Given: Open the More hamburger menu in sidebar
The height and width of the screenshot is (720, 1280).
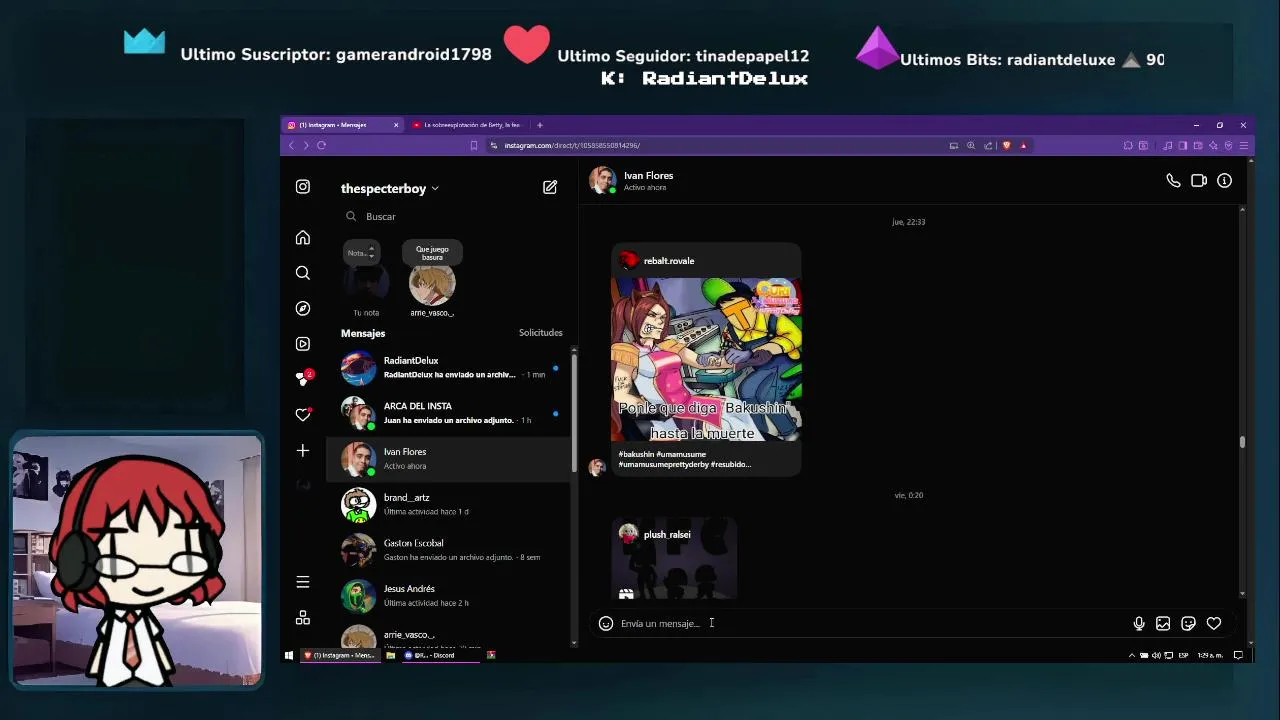Looking at the screenshot, I should (303, 582).
